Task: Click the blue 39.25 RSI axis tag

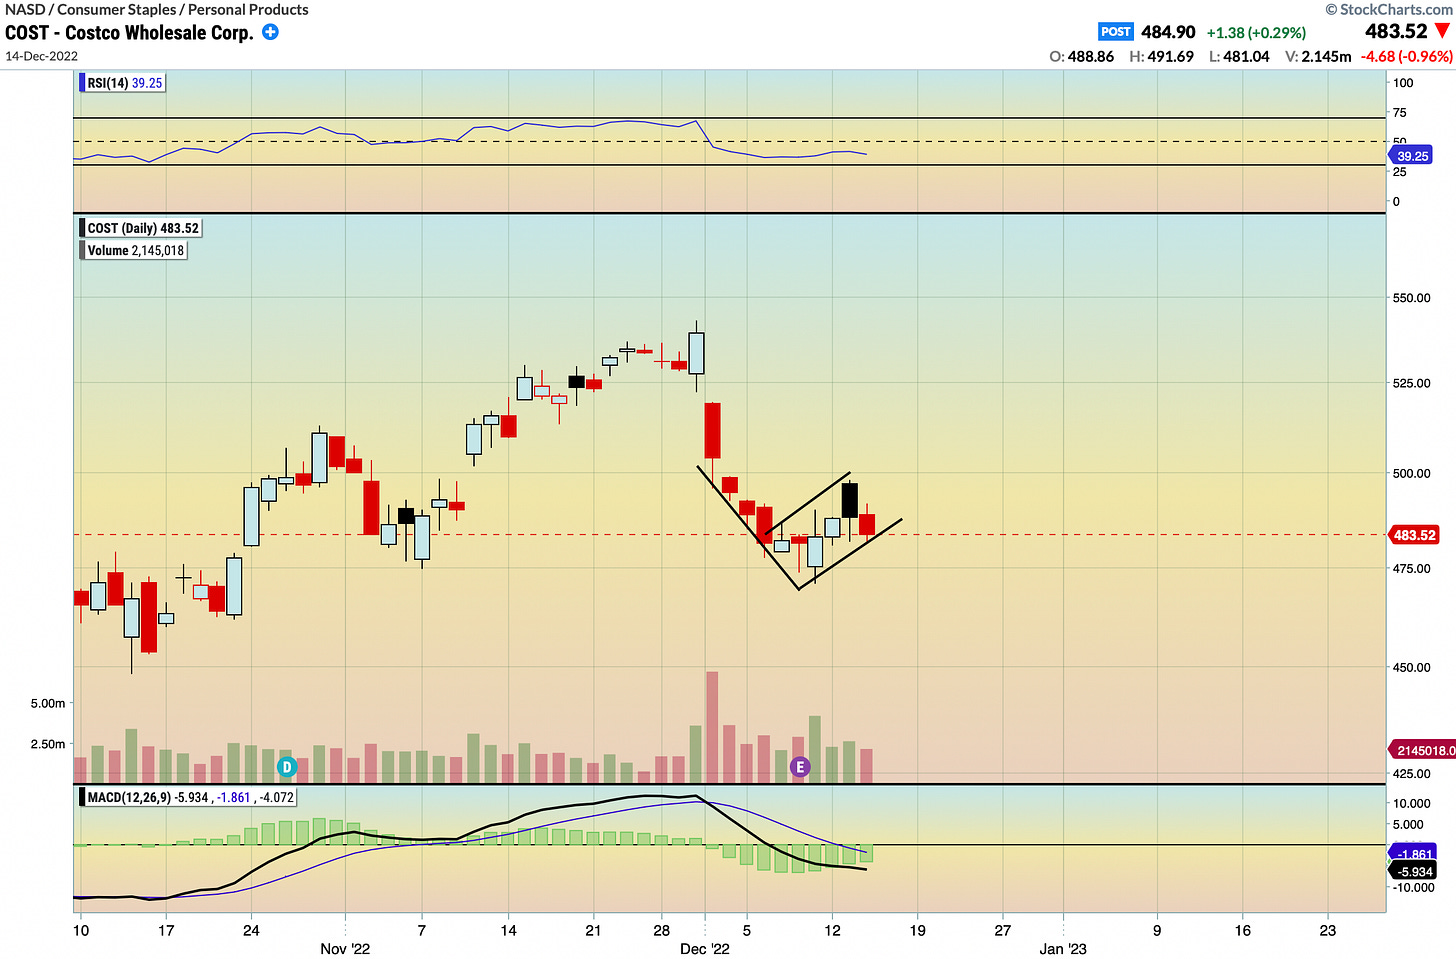Action: click(1411, 156)
